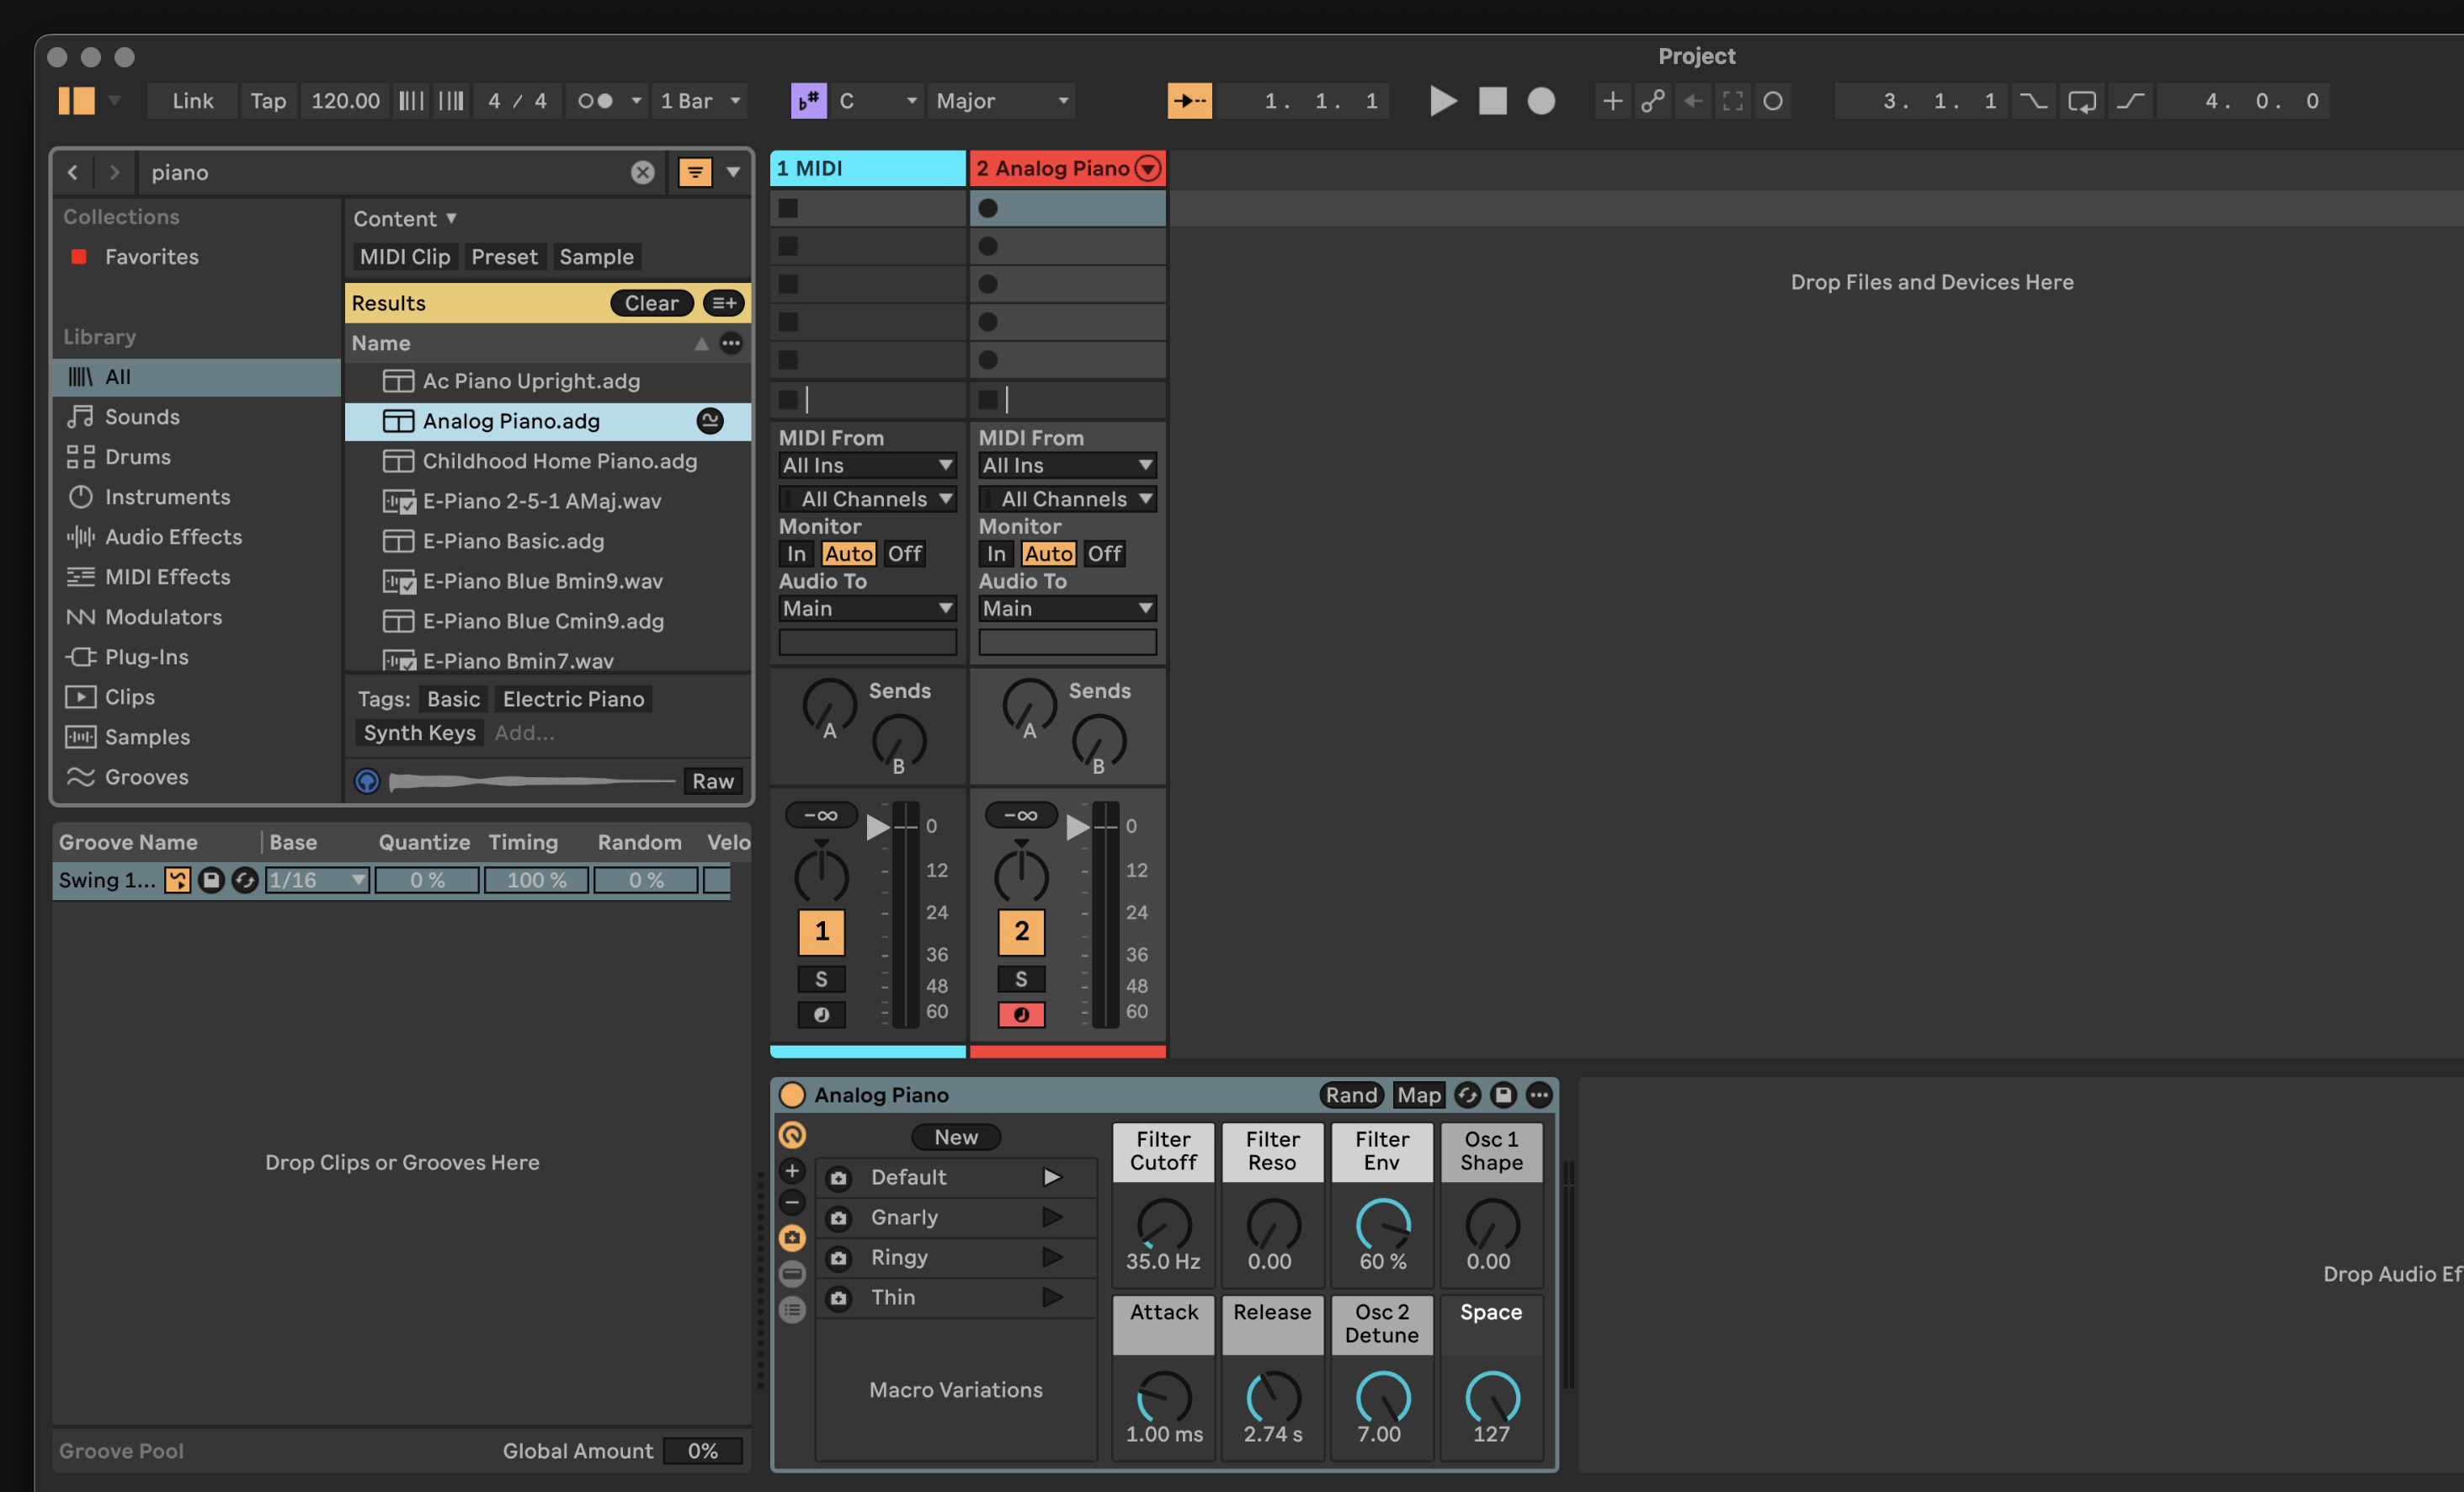This screenshot has width=2464, height=1492.
Task: Open the Major scale dropdown
Action: tap(1002, 101)
